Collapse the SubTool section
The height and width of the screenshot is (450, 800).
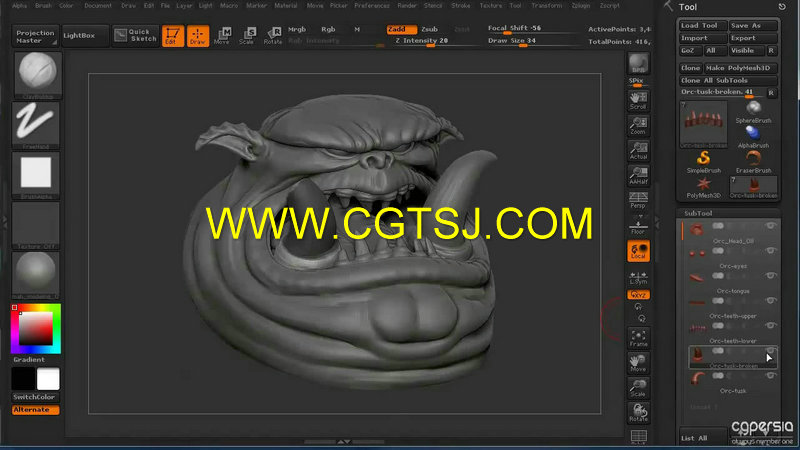pyautogui.click(x=698, y=213)
